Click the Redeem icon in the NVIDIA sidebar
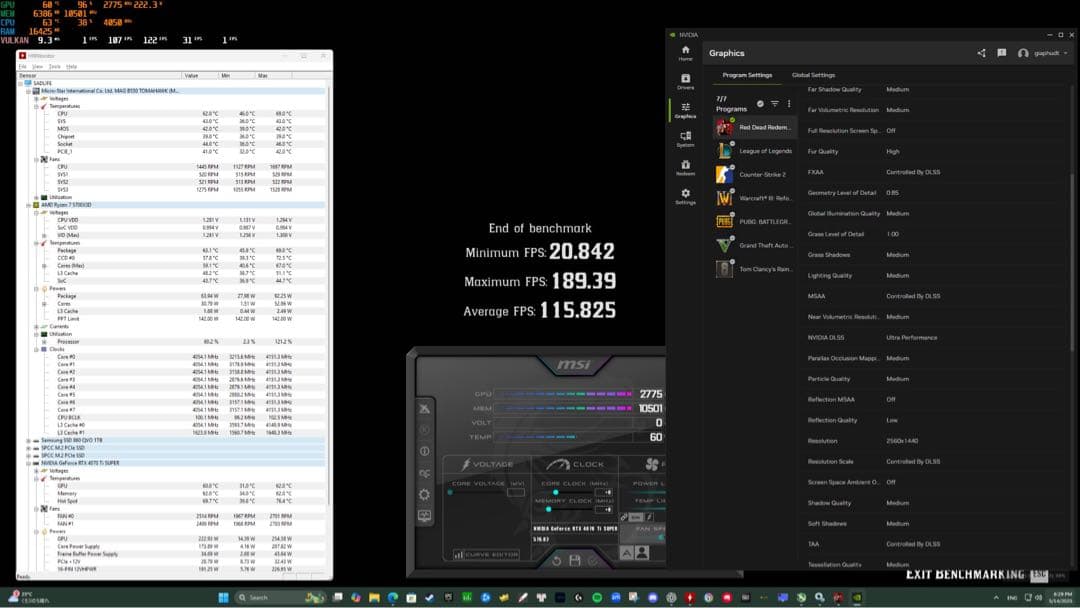 click(686, 167)
